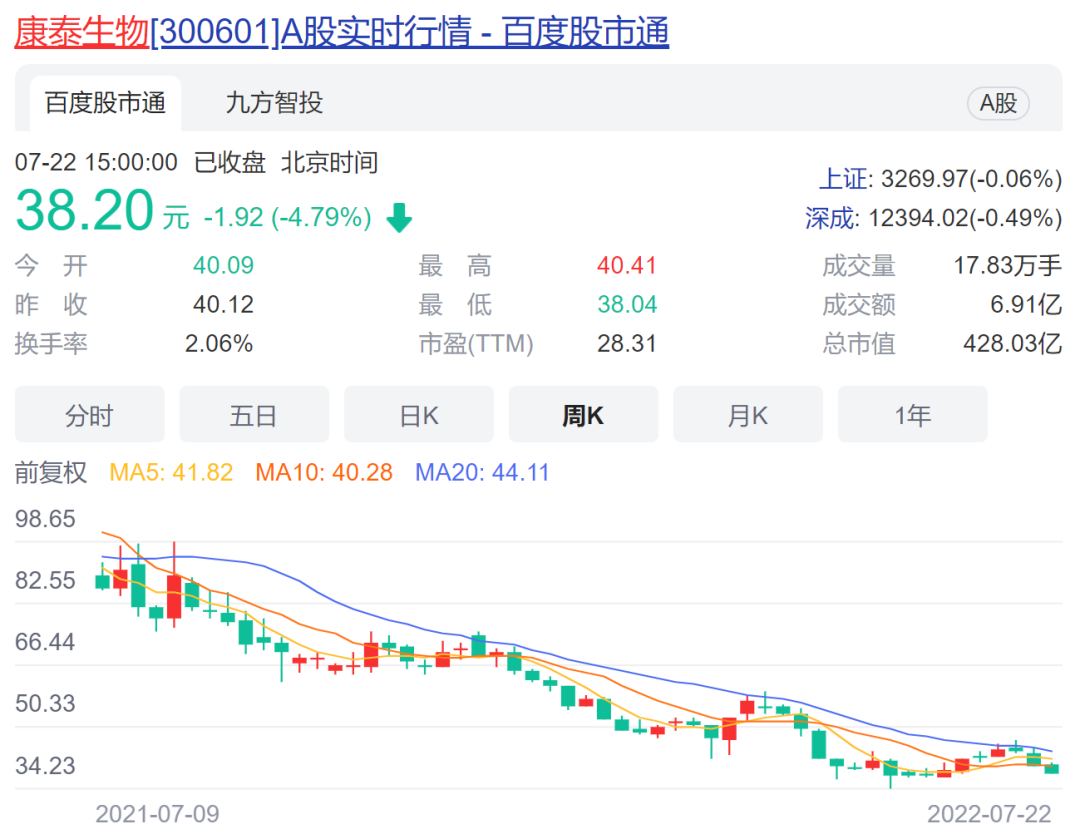Click the 2021-07-09 start date label
This screenshot has width=1080, height=834.
(x=157, y=813)
